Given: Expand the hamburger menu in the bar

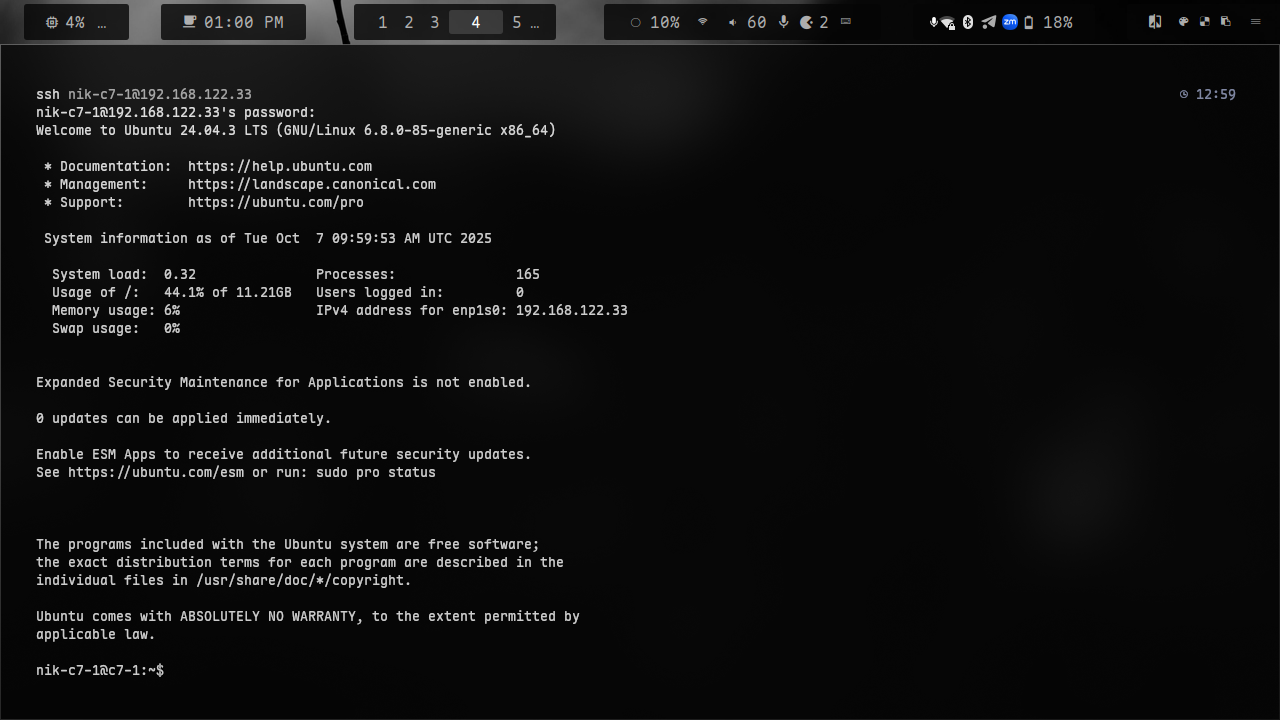Looking at the screenshot, I should tap(1255, 22).
